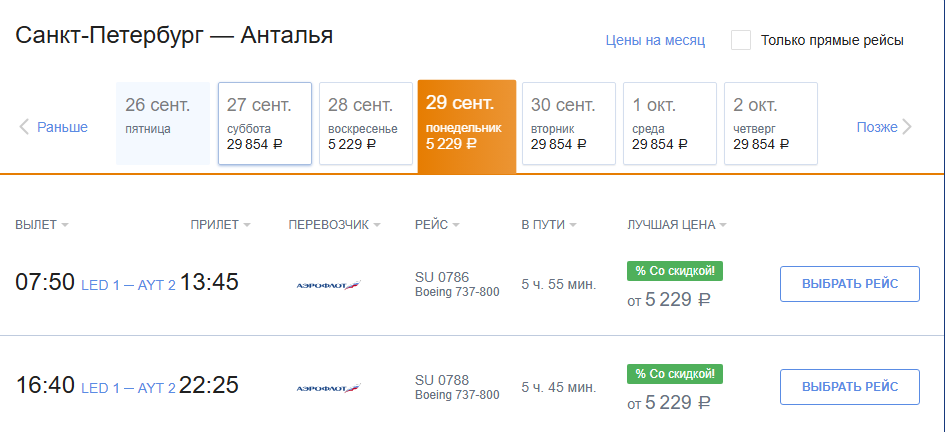The width and height of the screenshot is (945, 432).
Task: Sort by carrier column header
Action: click(334, 225)
